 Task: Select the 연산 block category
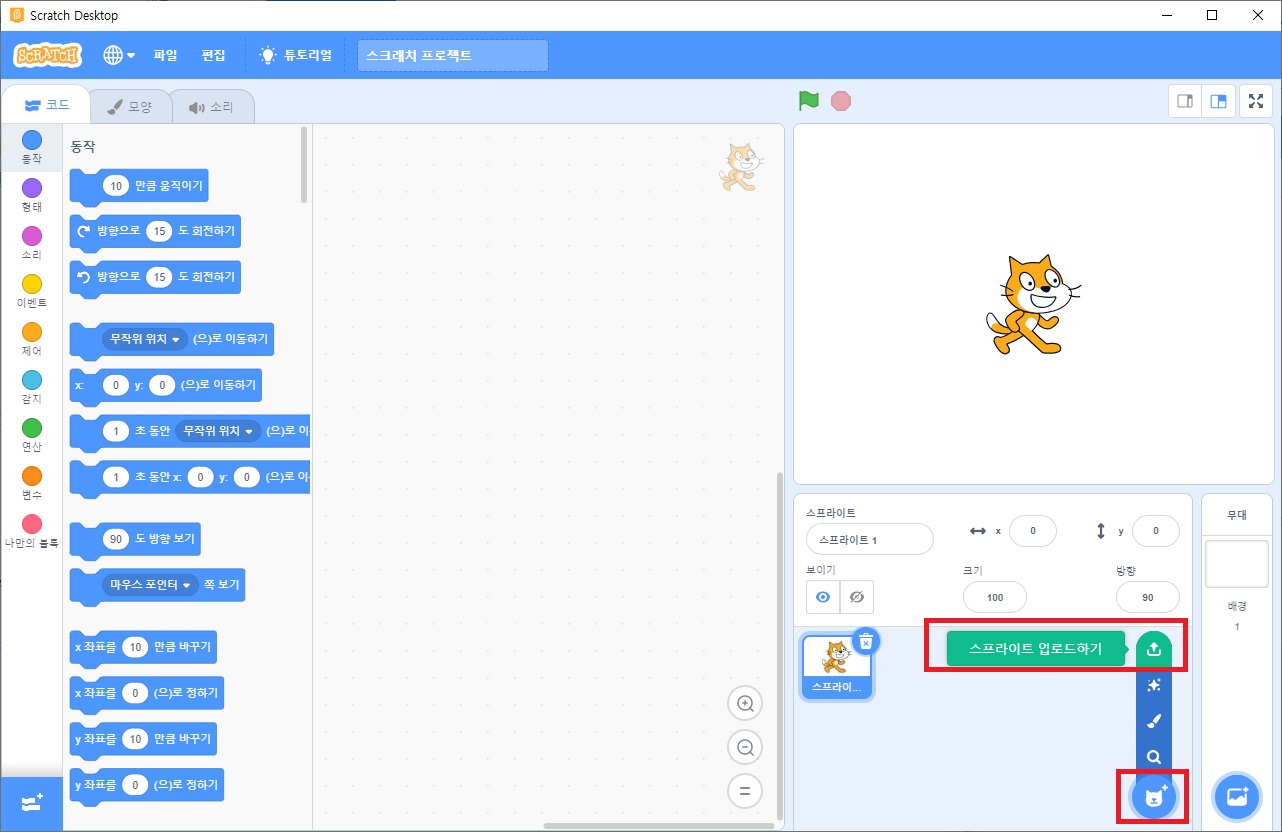point(32,435)
